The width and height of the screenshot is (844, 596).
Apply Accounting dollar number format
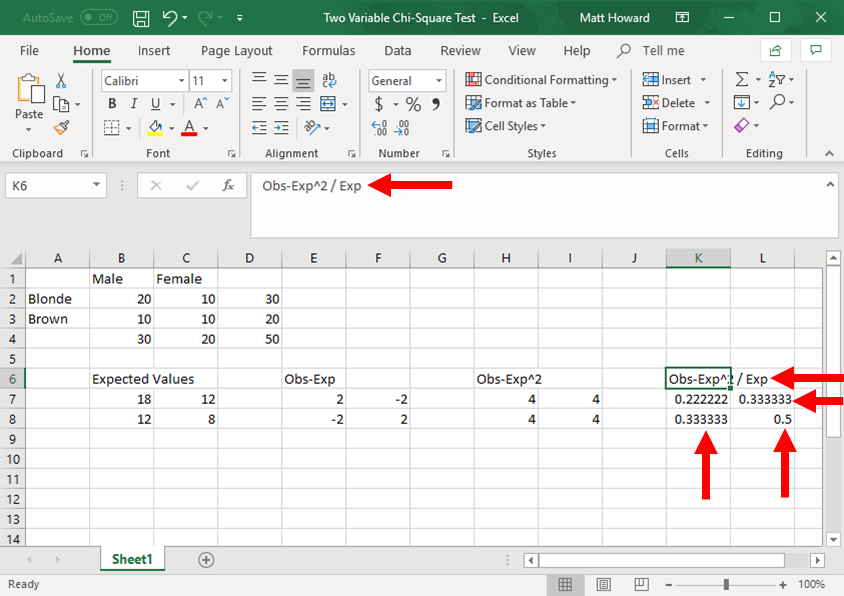point(379,104)
